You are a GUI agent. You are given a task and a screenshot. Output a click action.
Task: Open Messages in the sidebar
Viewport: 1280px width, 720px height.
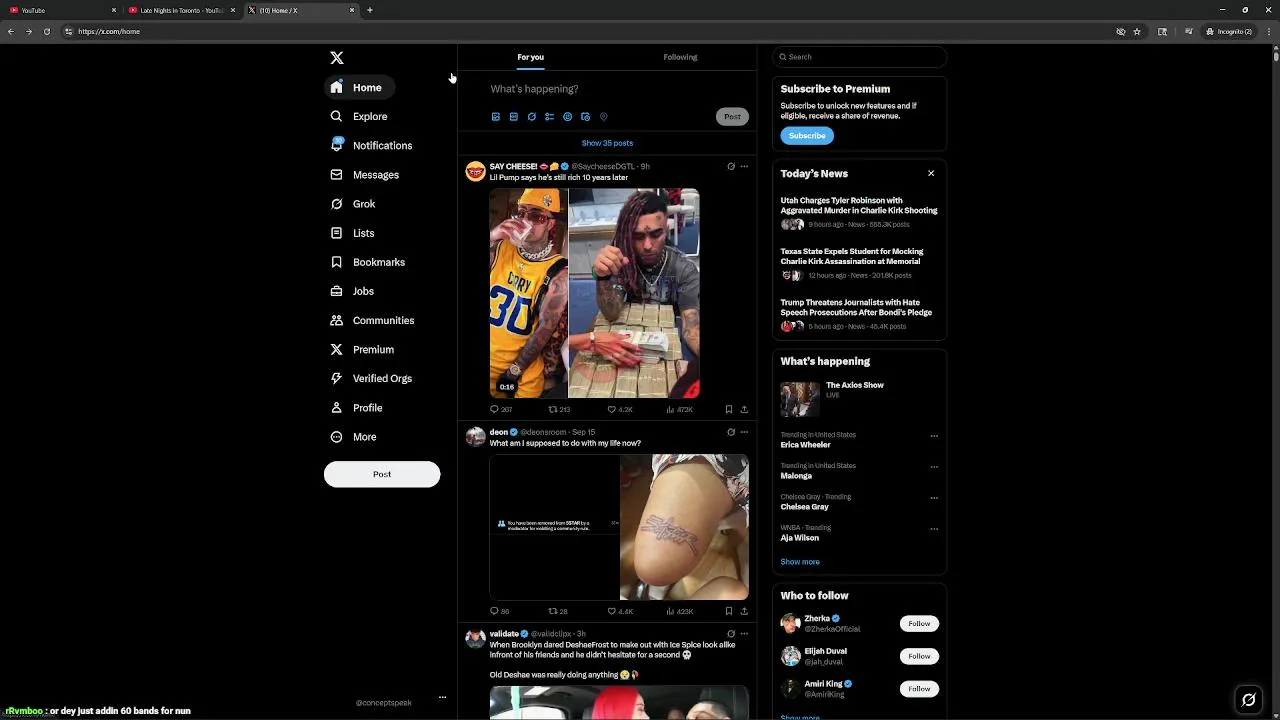(365, 174)
